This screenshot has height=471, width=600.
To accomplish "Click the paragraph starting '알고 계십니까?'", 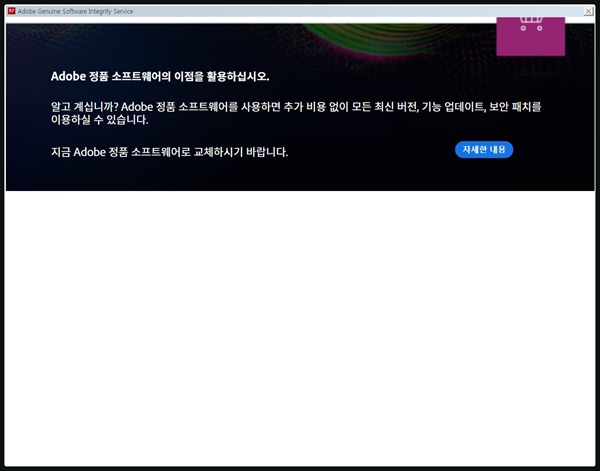I will [x=296, y=113].
